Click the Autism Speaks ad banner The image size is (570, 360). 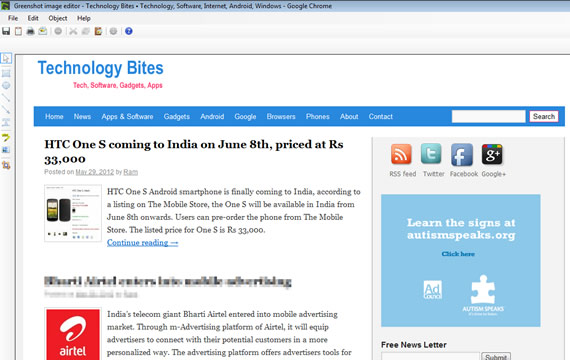pos(461,260)
